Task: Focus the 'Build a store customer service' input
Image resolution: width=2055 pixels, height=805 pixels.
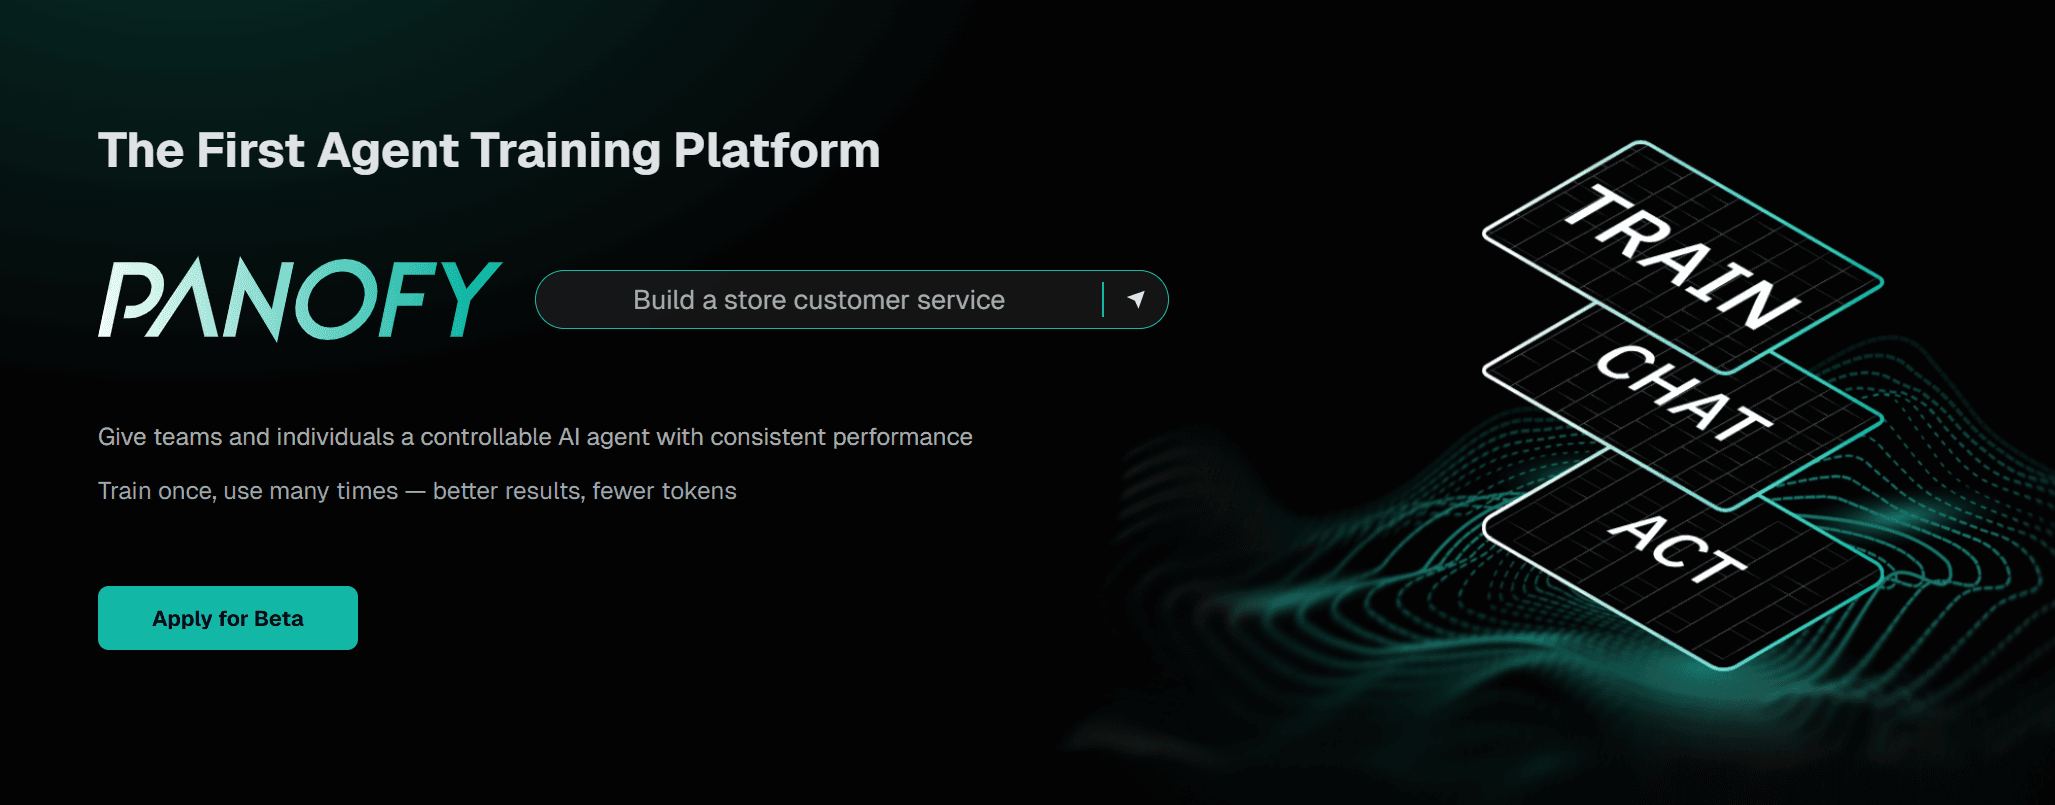Action: [818, 300]
